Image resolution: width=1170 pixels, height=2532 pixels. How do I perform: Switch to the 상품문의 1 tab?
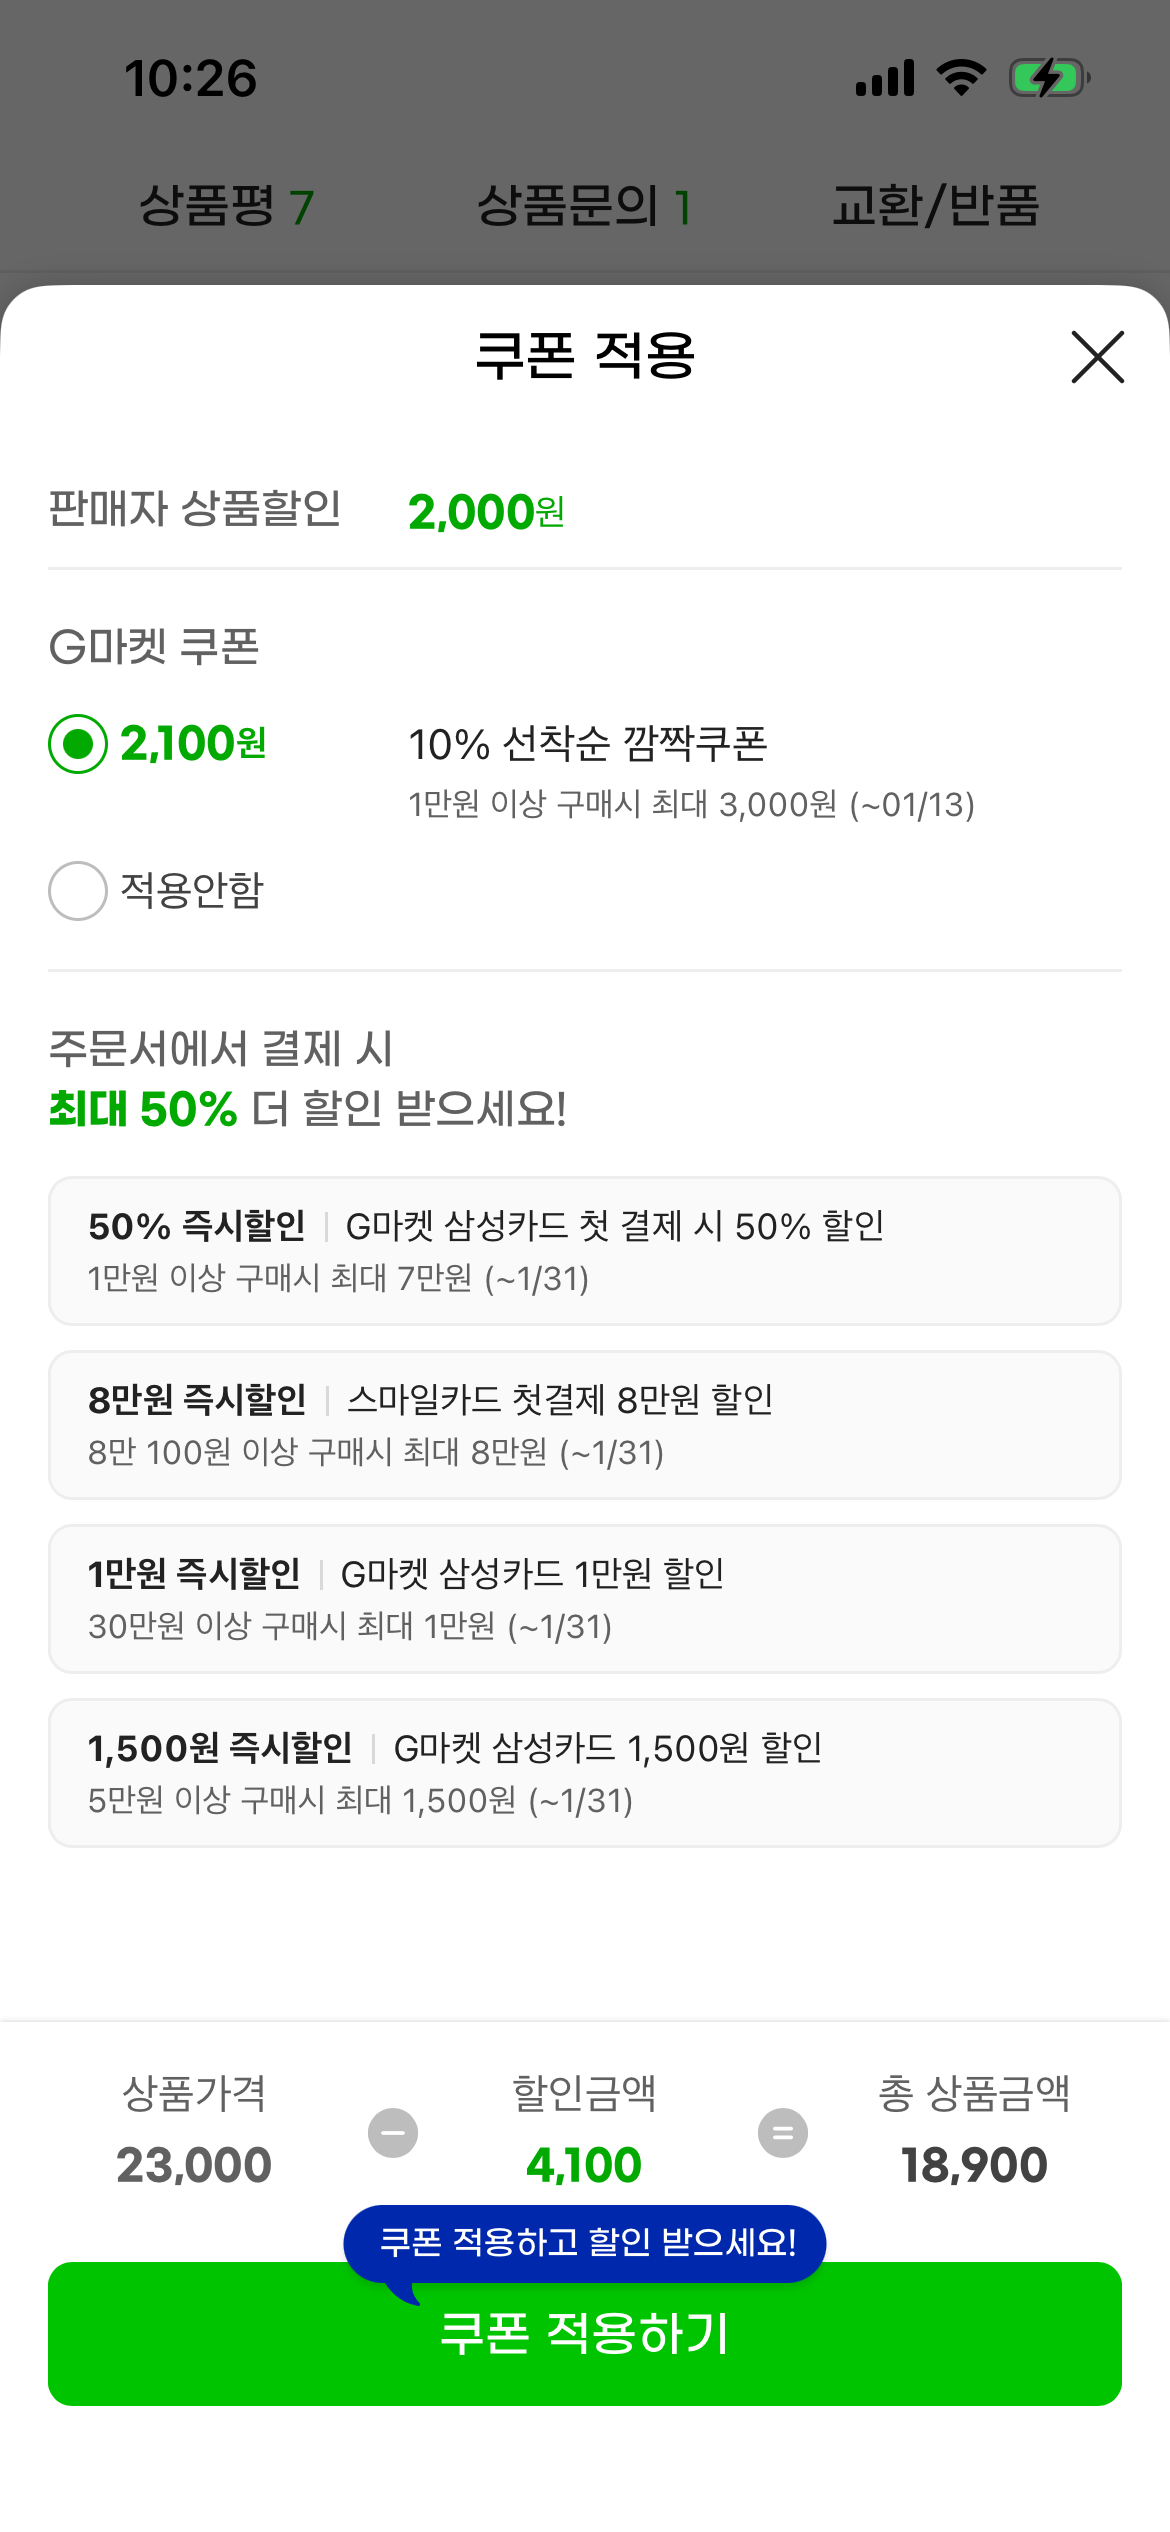584,207
